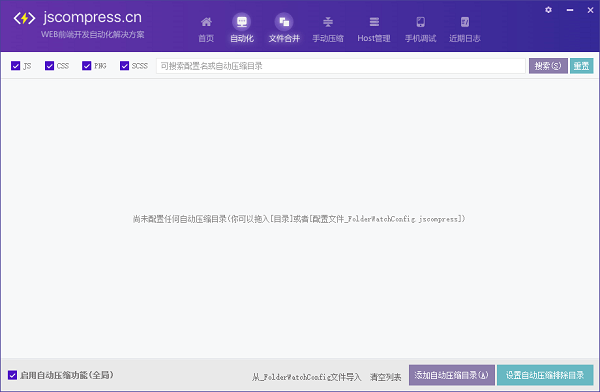Click the 自动化 tab label

[x=242, y=38]
